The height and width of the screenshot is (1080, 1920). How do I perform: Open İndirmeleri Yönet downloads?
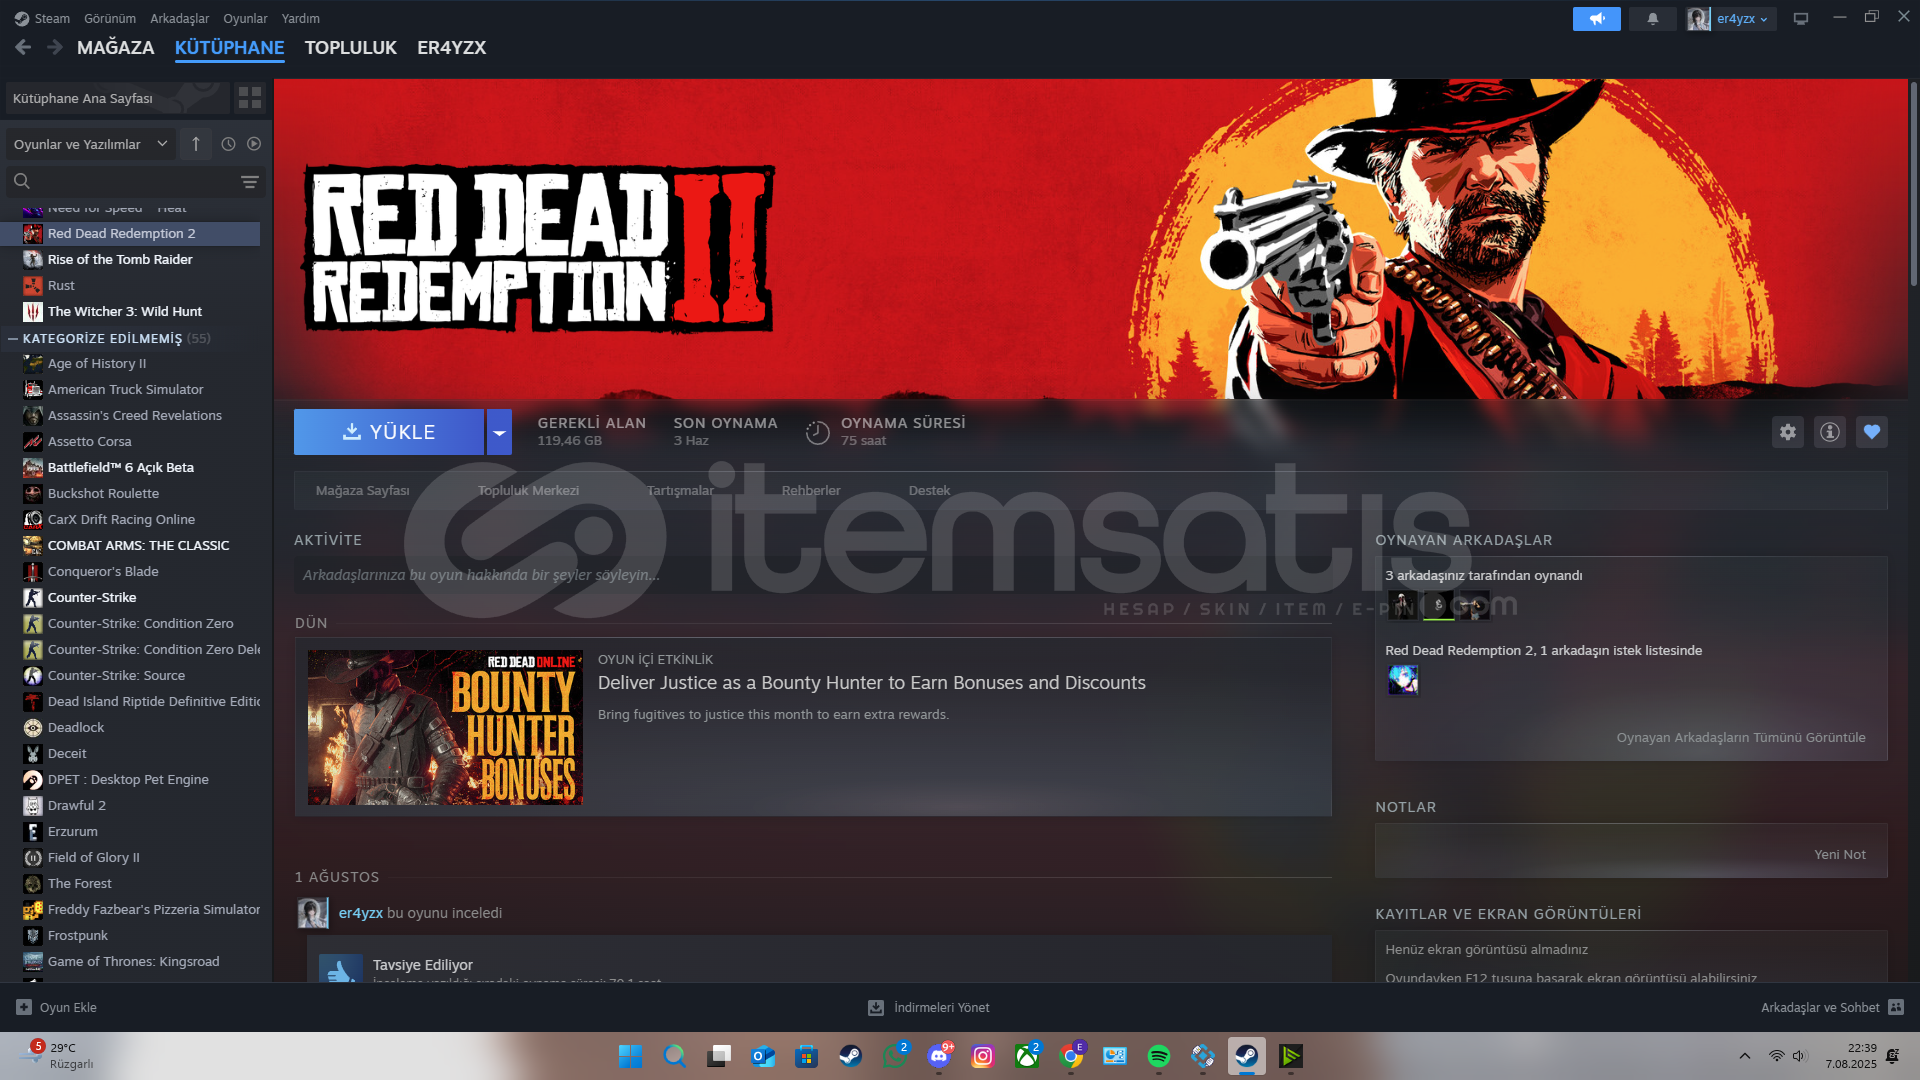pyautogui.click(x=929, y=1007)
